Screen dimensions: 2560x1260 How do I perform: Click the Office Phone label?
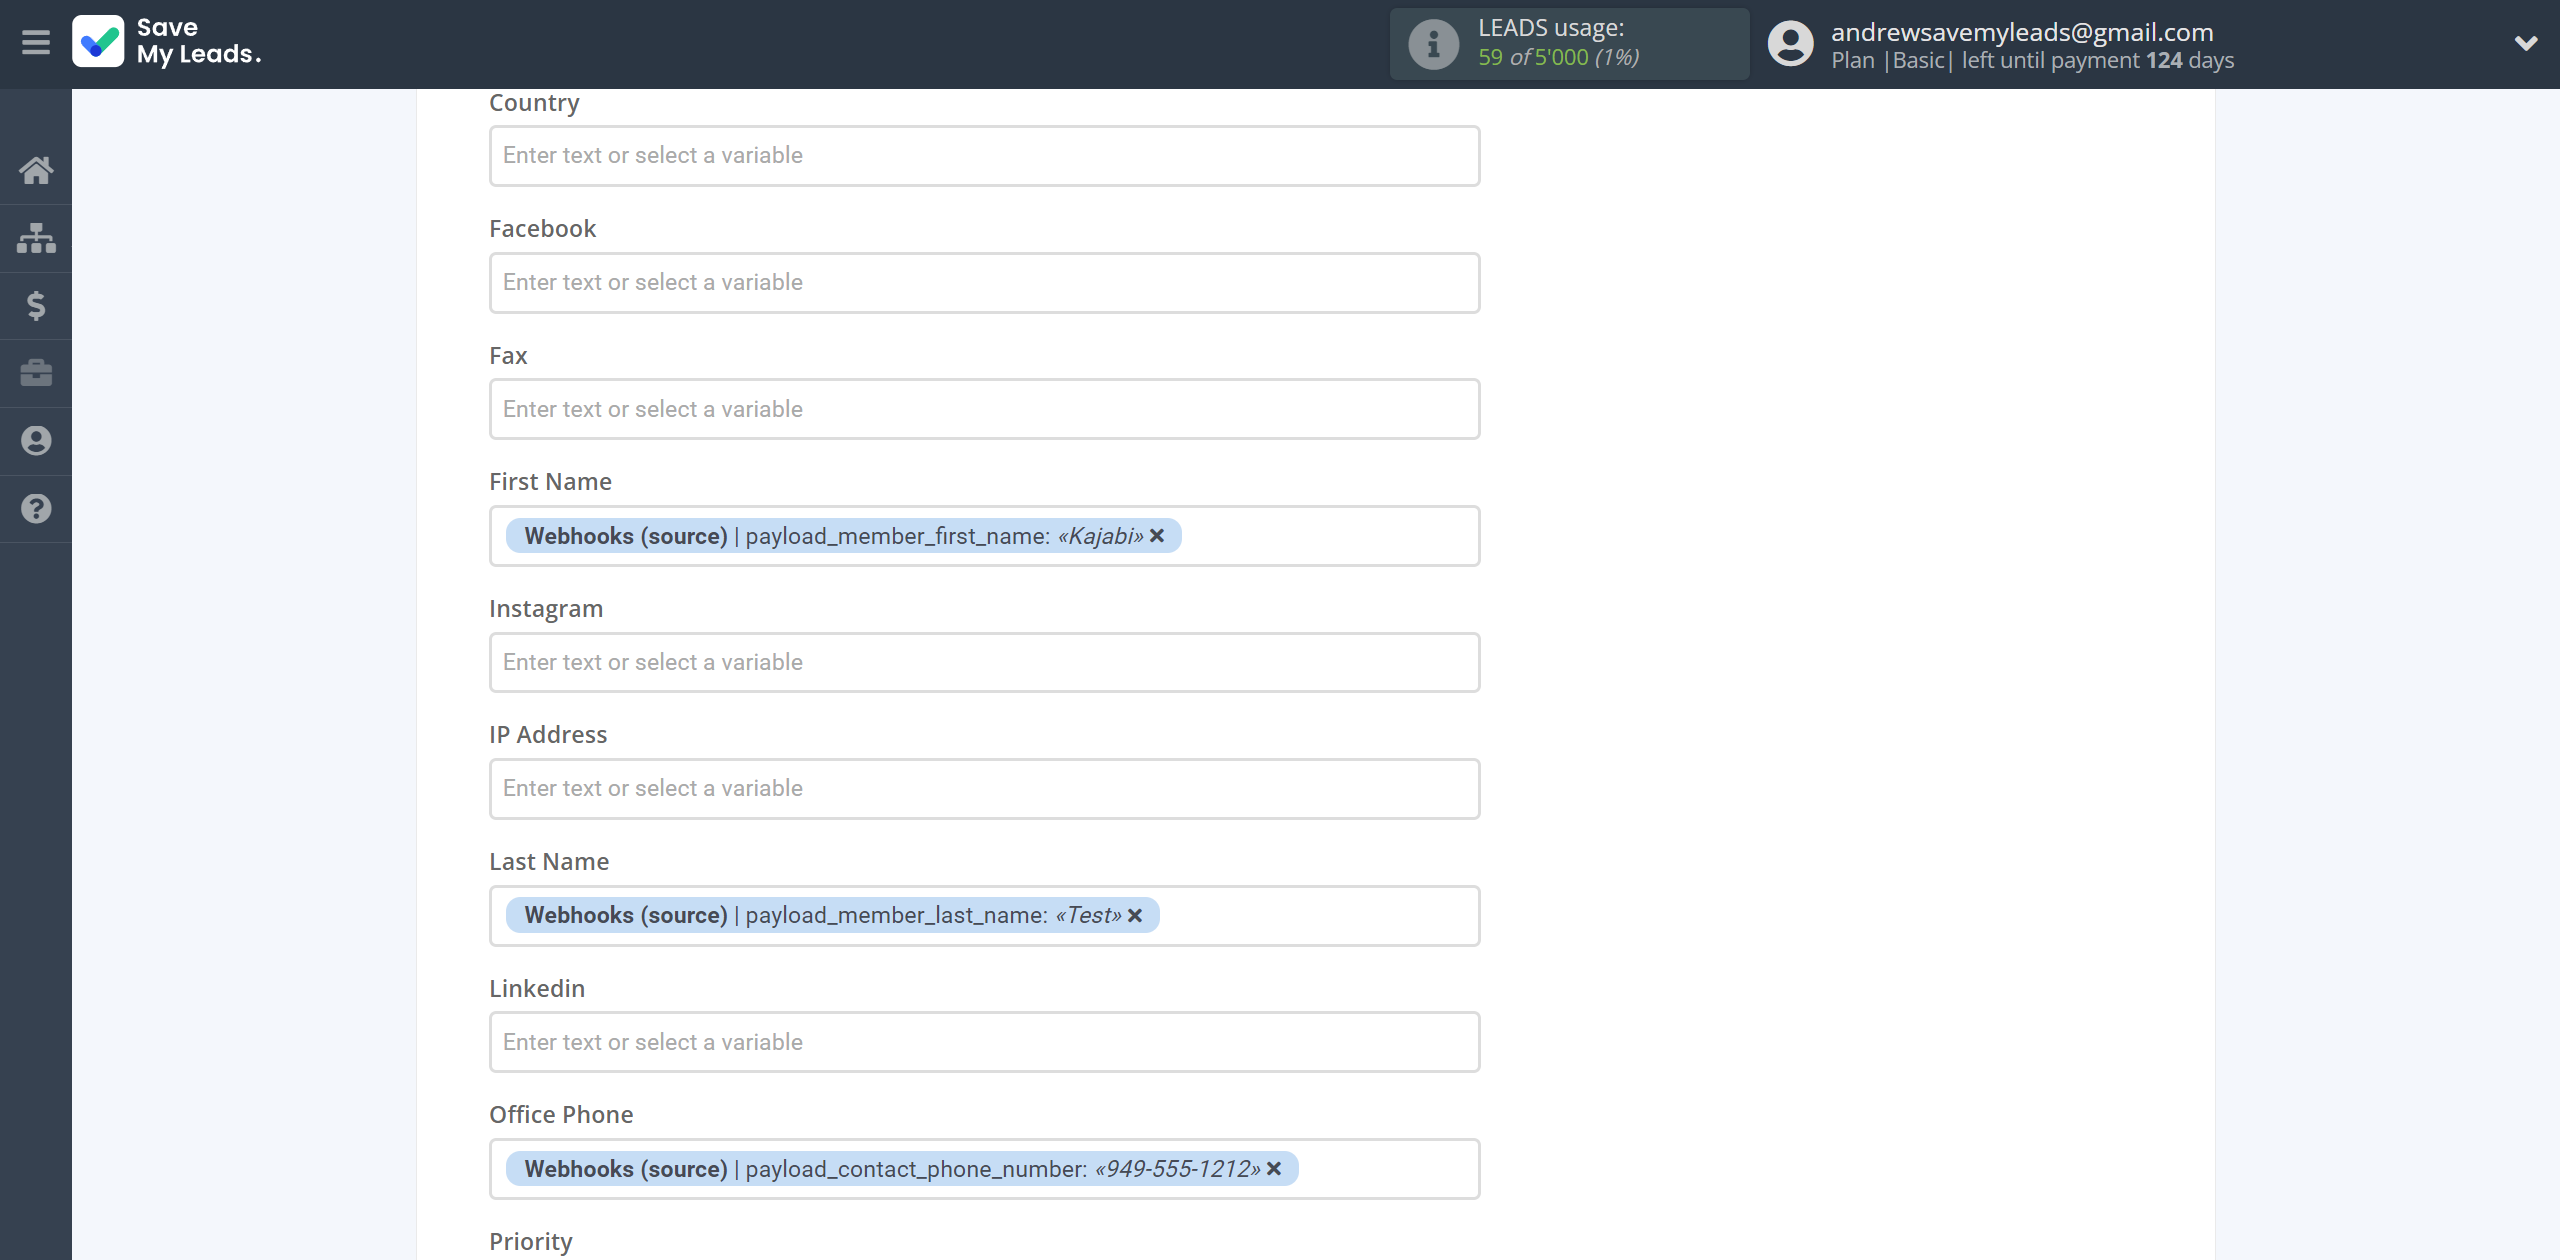pyautogui.click(x=561, y=1115)
